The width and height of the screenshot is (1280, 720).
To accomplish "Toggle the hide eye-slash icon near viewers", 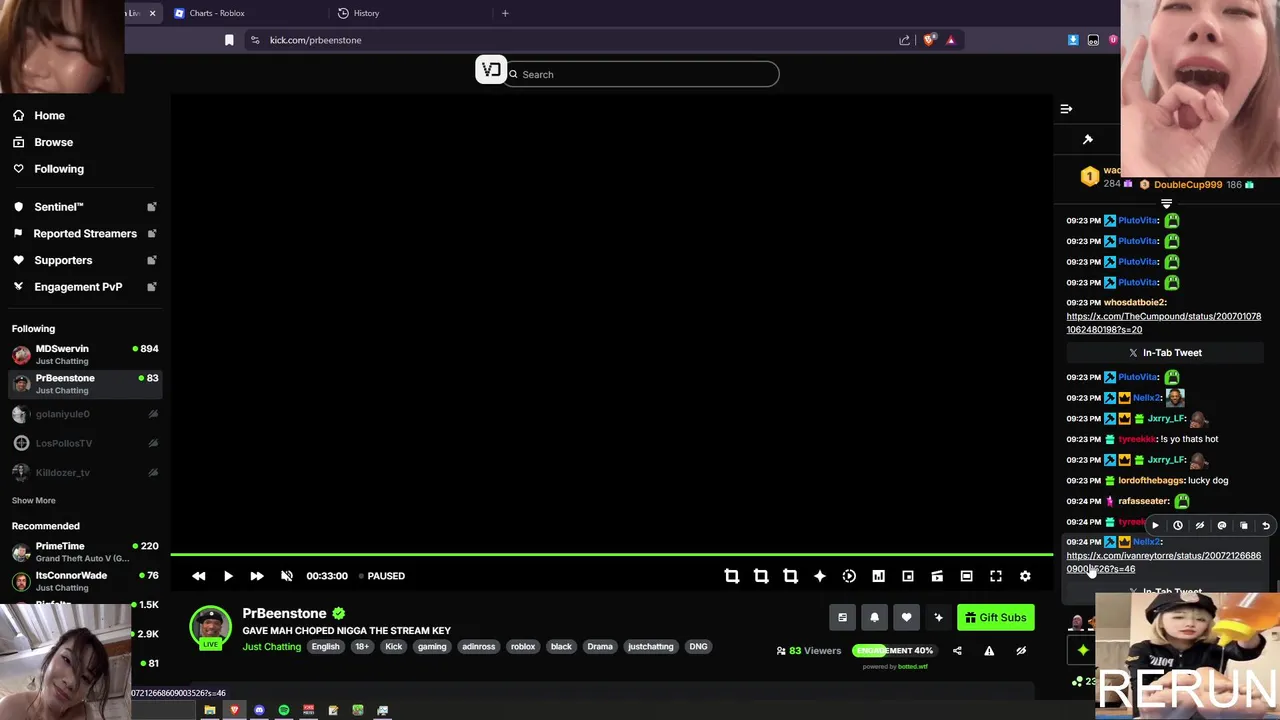I will pyautogui.click(x=1021, y=651).
